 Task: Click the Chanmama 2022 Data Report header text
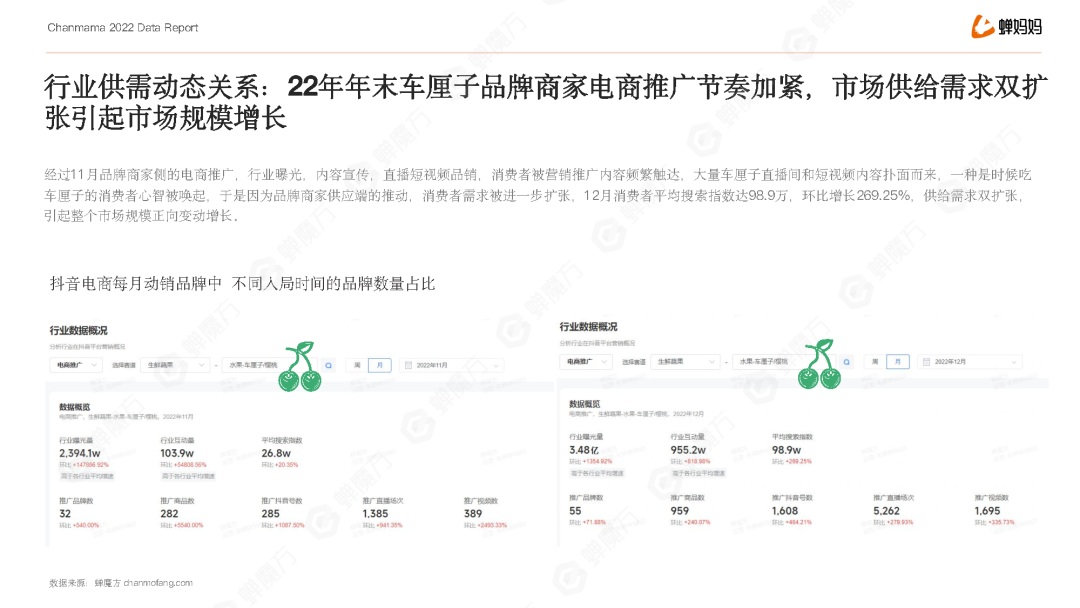tap(123, 28)
